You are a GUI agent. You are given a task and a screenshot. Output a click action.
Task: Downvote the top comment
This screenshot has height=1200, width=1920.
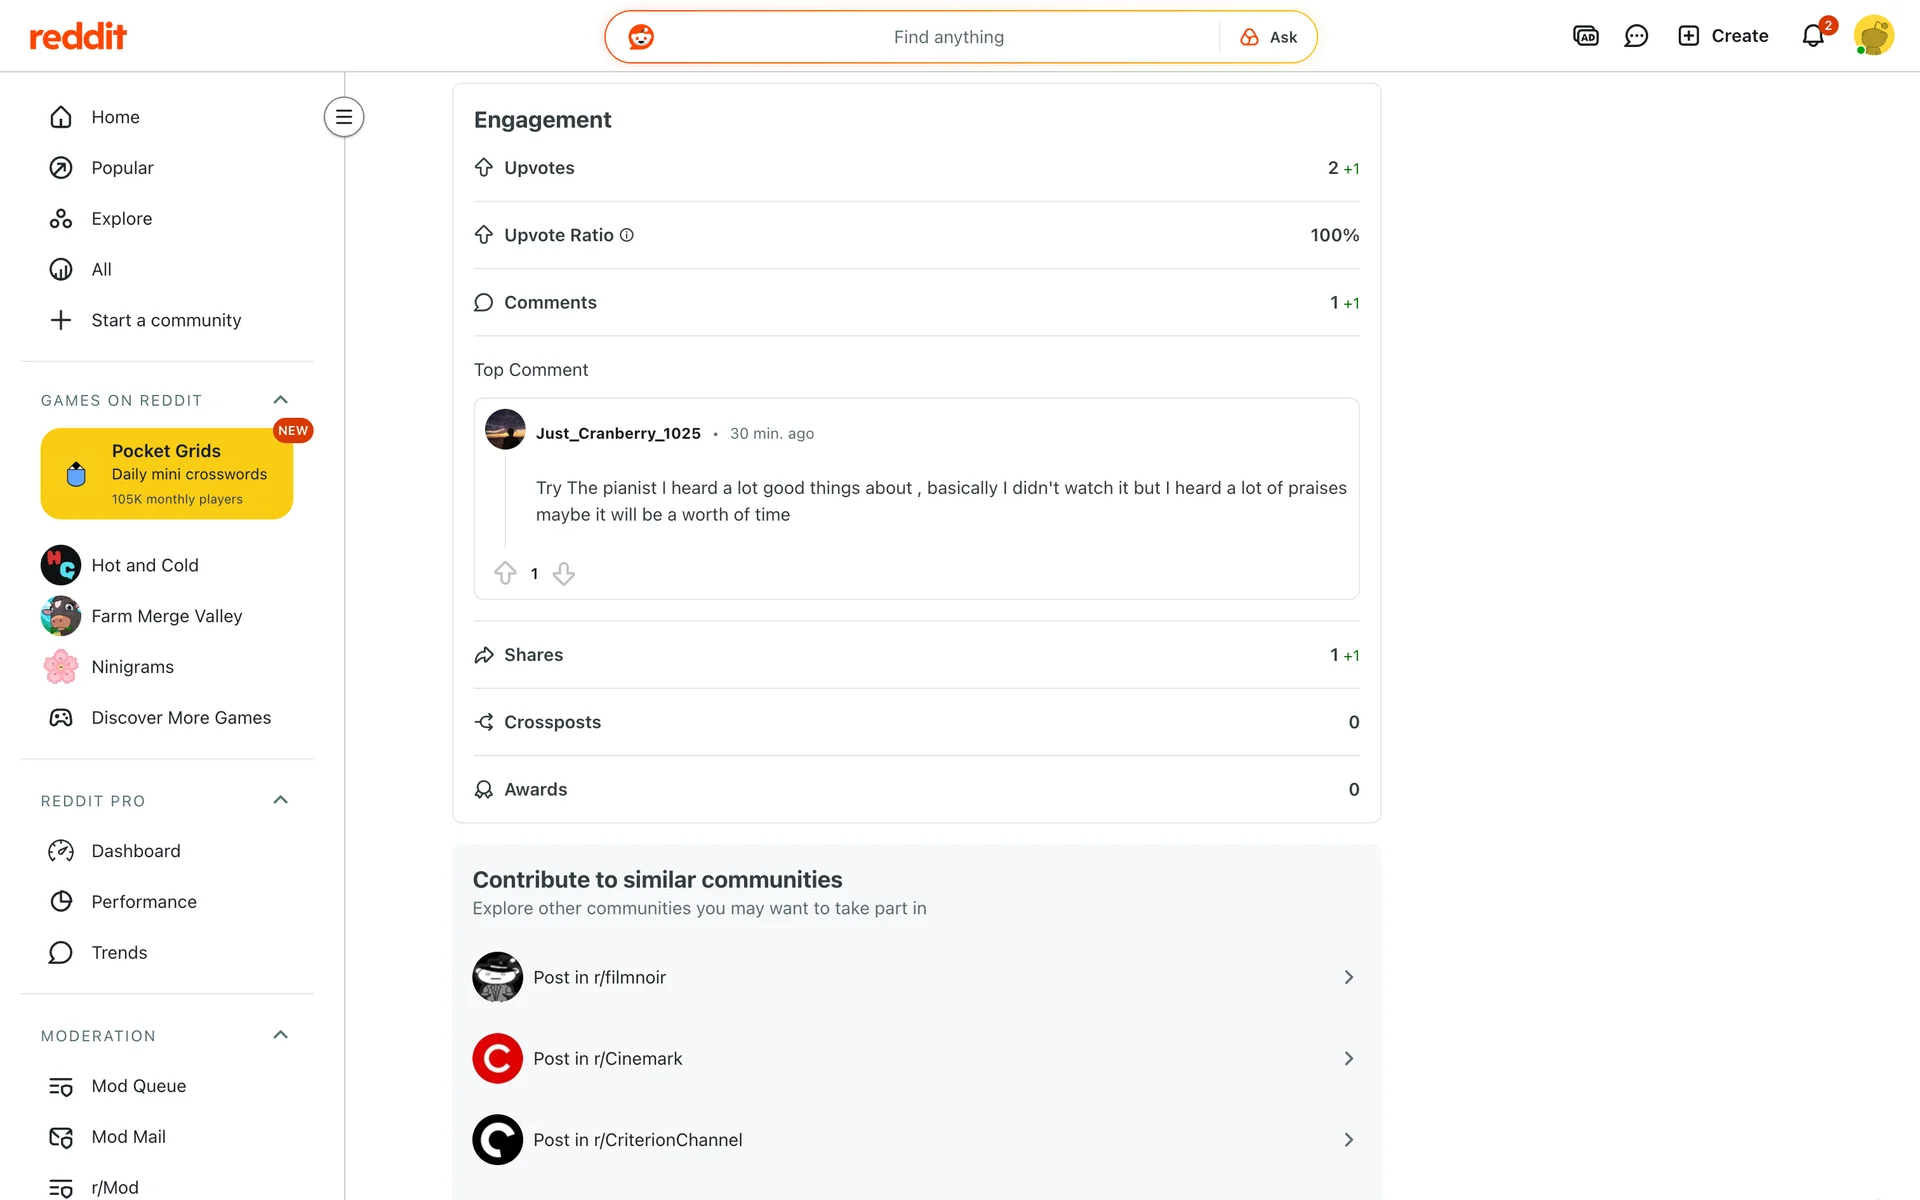[564, 573]
